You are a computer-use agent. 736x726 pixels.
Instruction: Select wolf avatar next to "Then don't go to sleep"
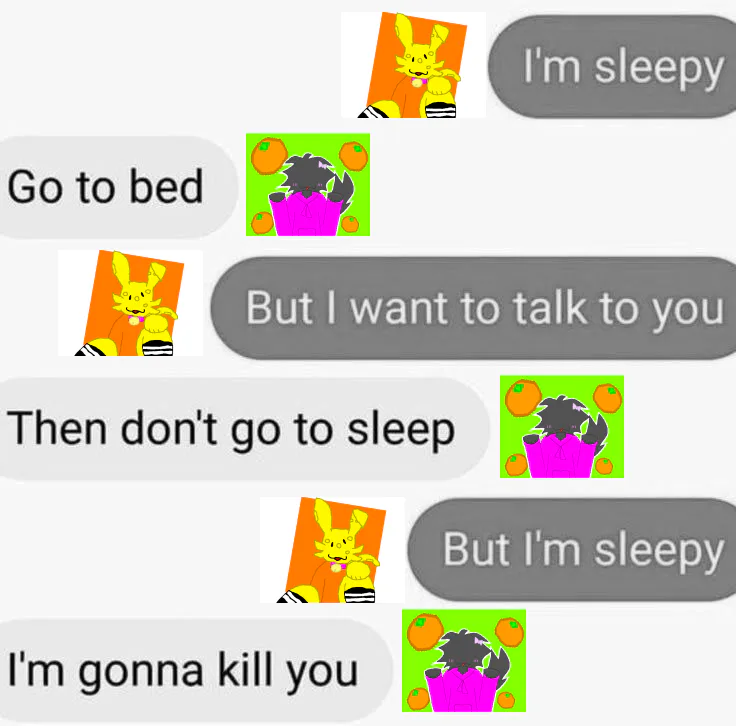[x=562, y=427]
